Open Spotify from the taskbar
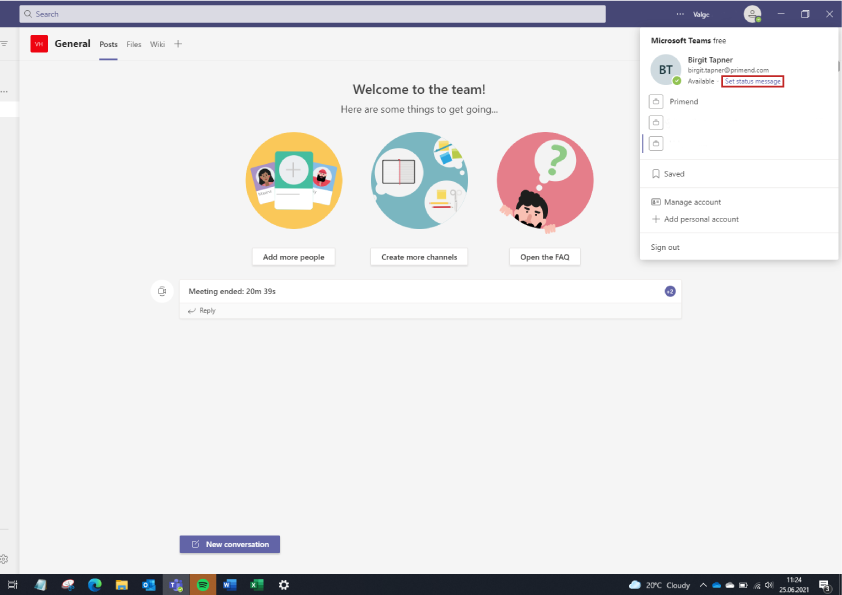The image size is (842, 595). point(203,585)
